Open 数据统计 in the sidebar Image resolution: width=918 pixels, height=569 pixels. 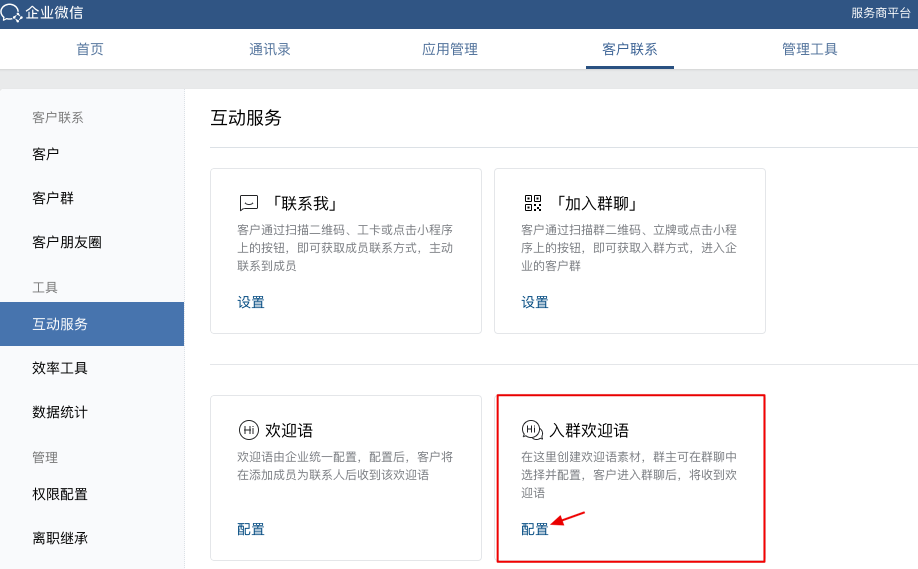coord(60,412)
